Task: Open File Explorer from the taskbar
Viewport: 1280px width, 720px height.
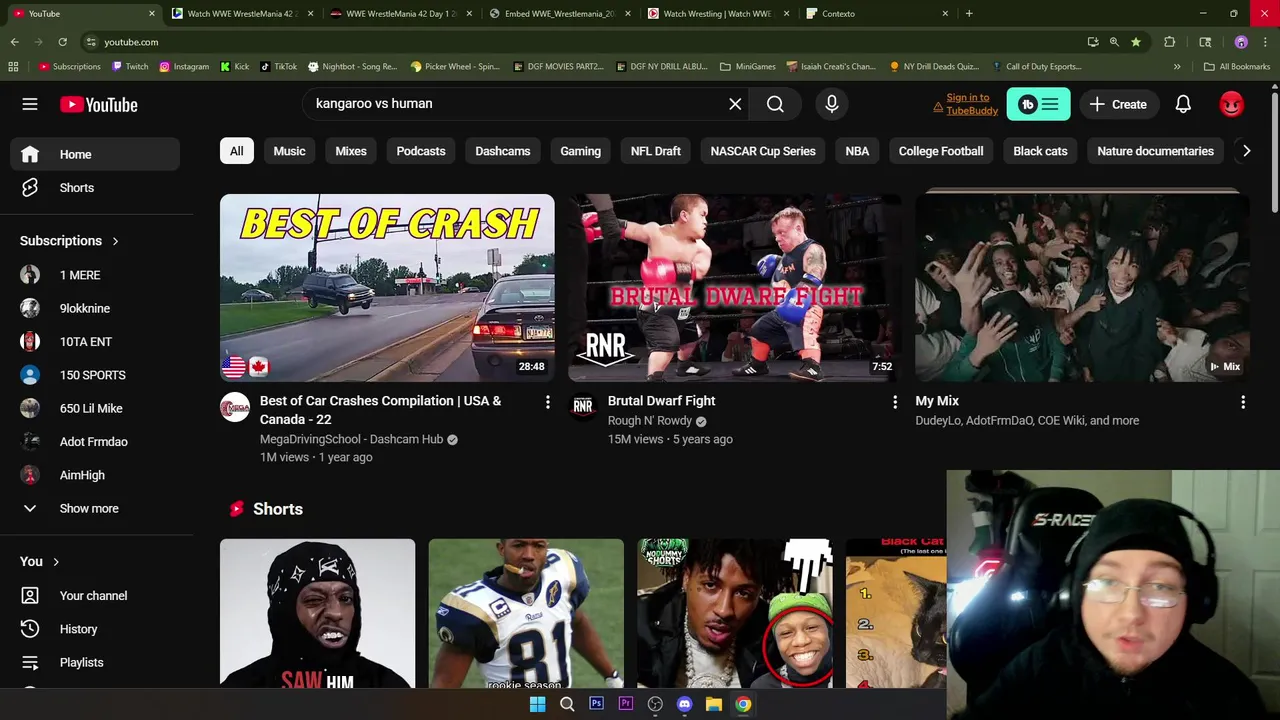Action: pos(714,704)
